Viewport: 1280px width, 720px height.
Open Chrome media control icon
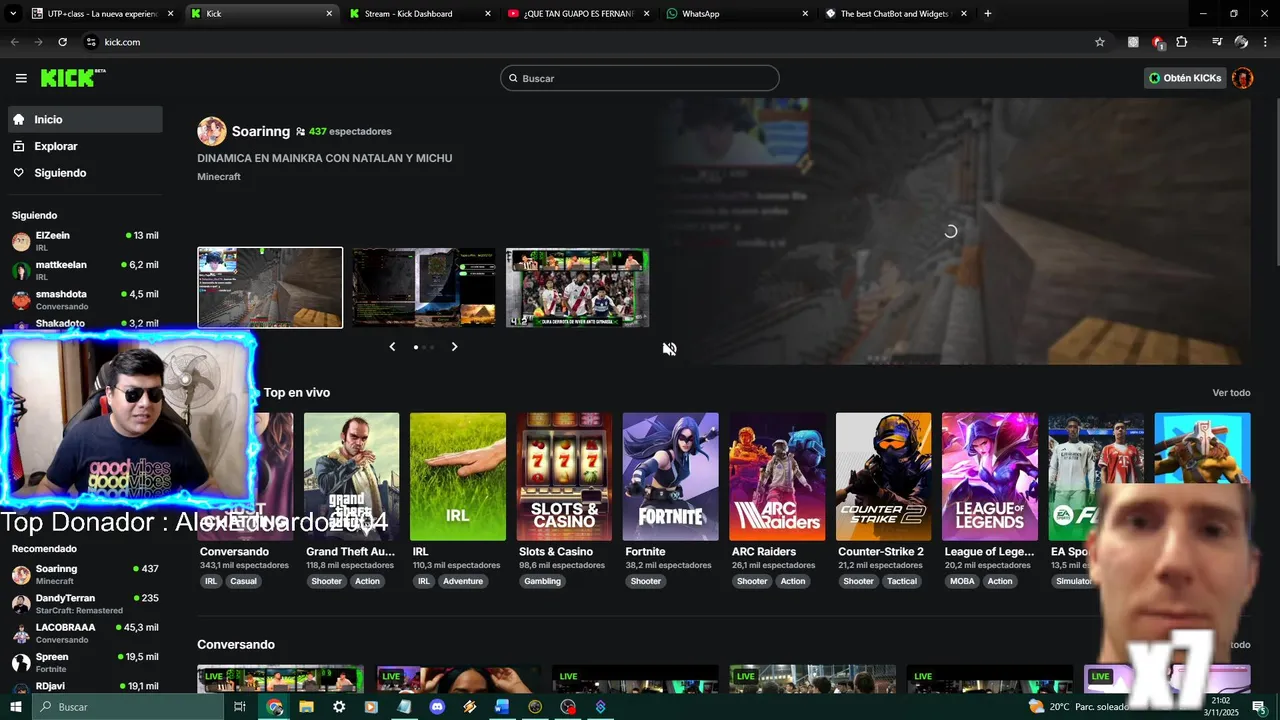(x=1217, y=42)
